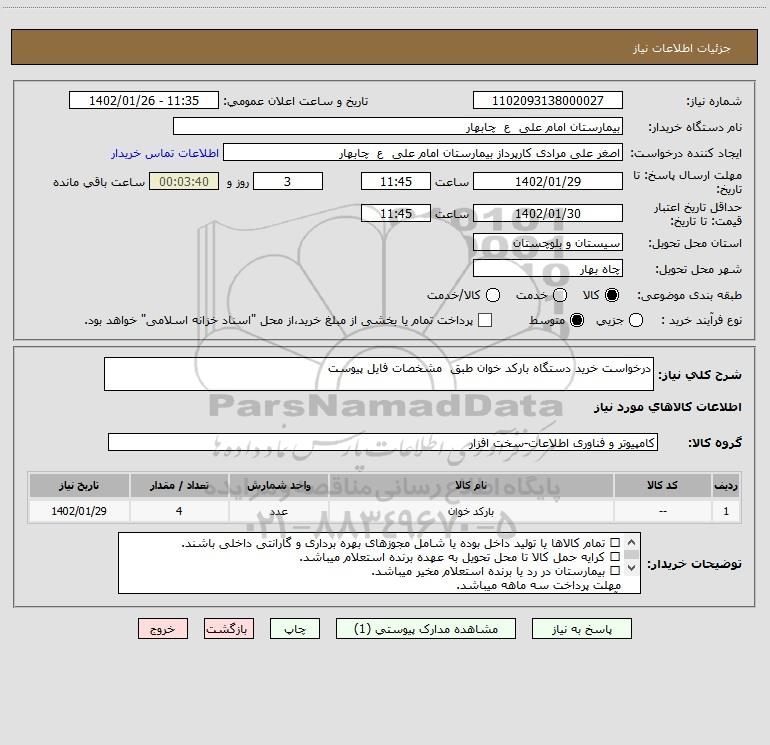The image size is (770, 745).
Task: Click the ردیف column header
Action: click(x=726, y=486)
